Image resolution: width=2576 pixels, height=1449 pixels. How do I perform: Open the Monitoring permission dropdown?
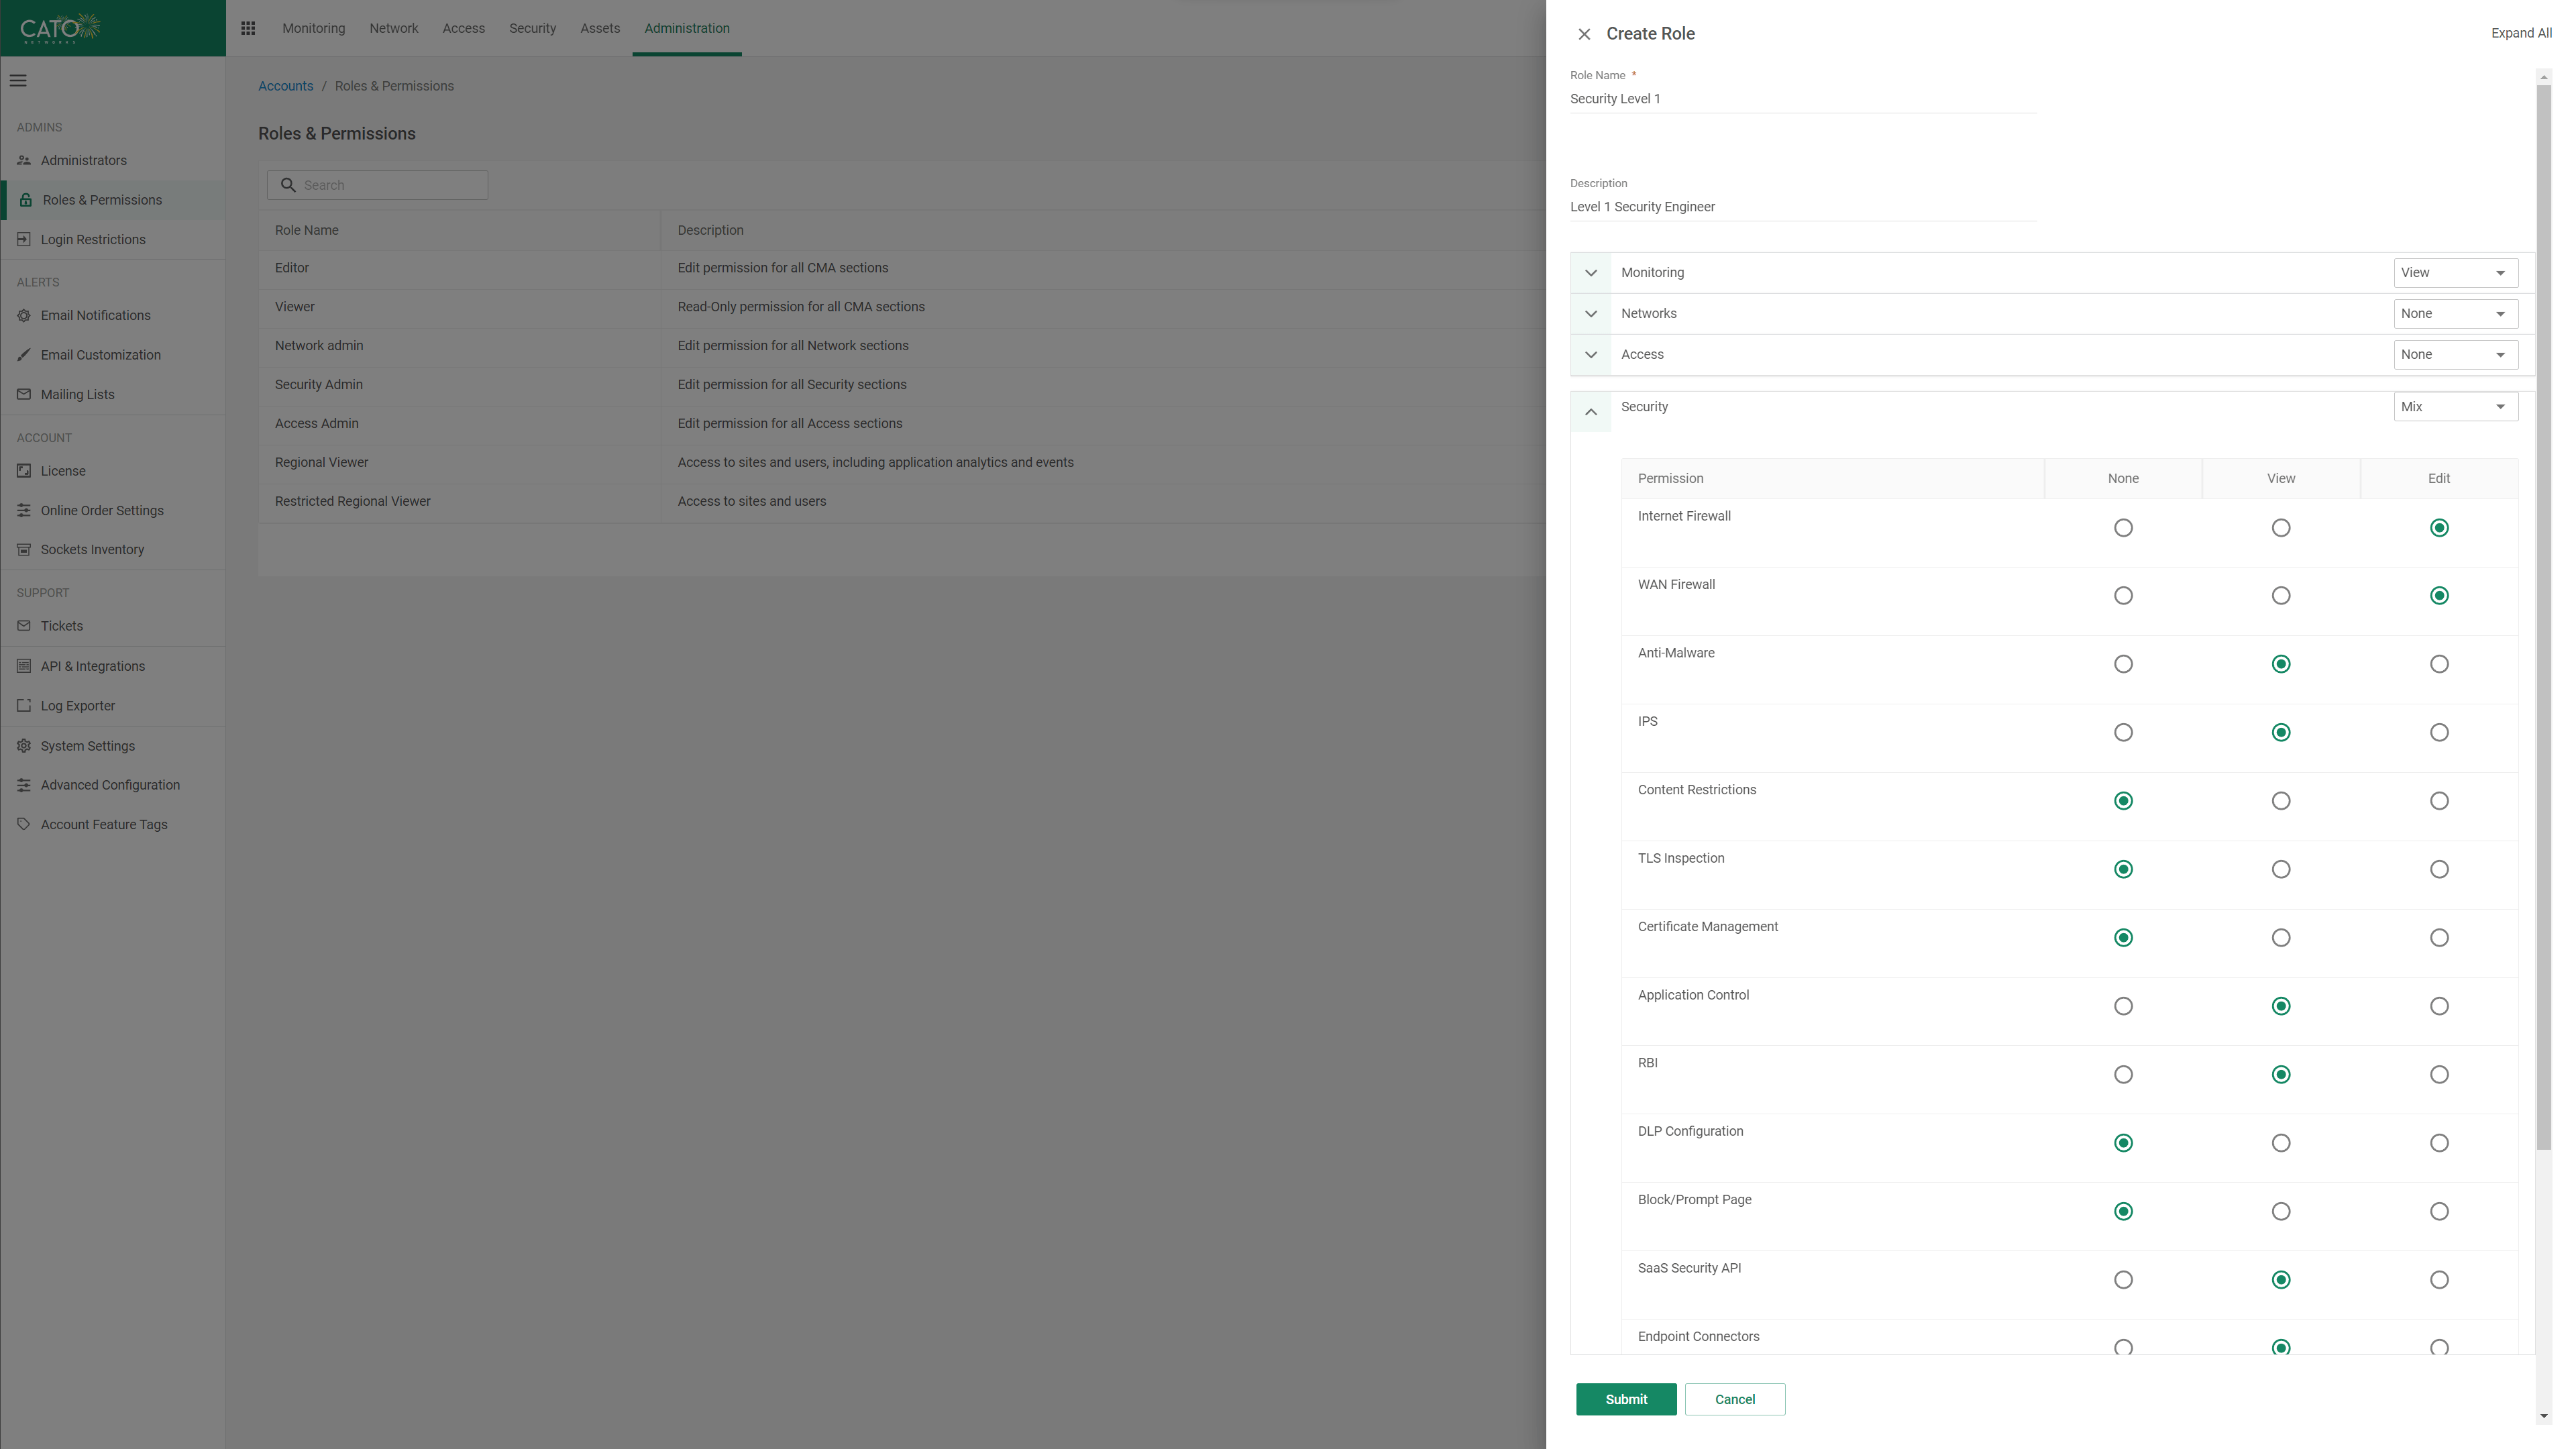[2455, 273]
